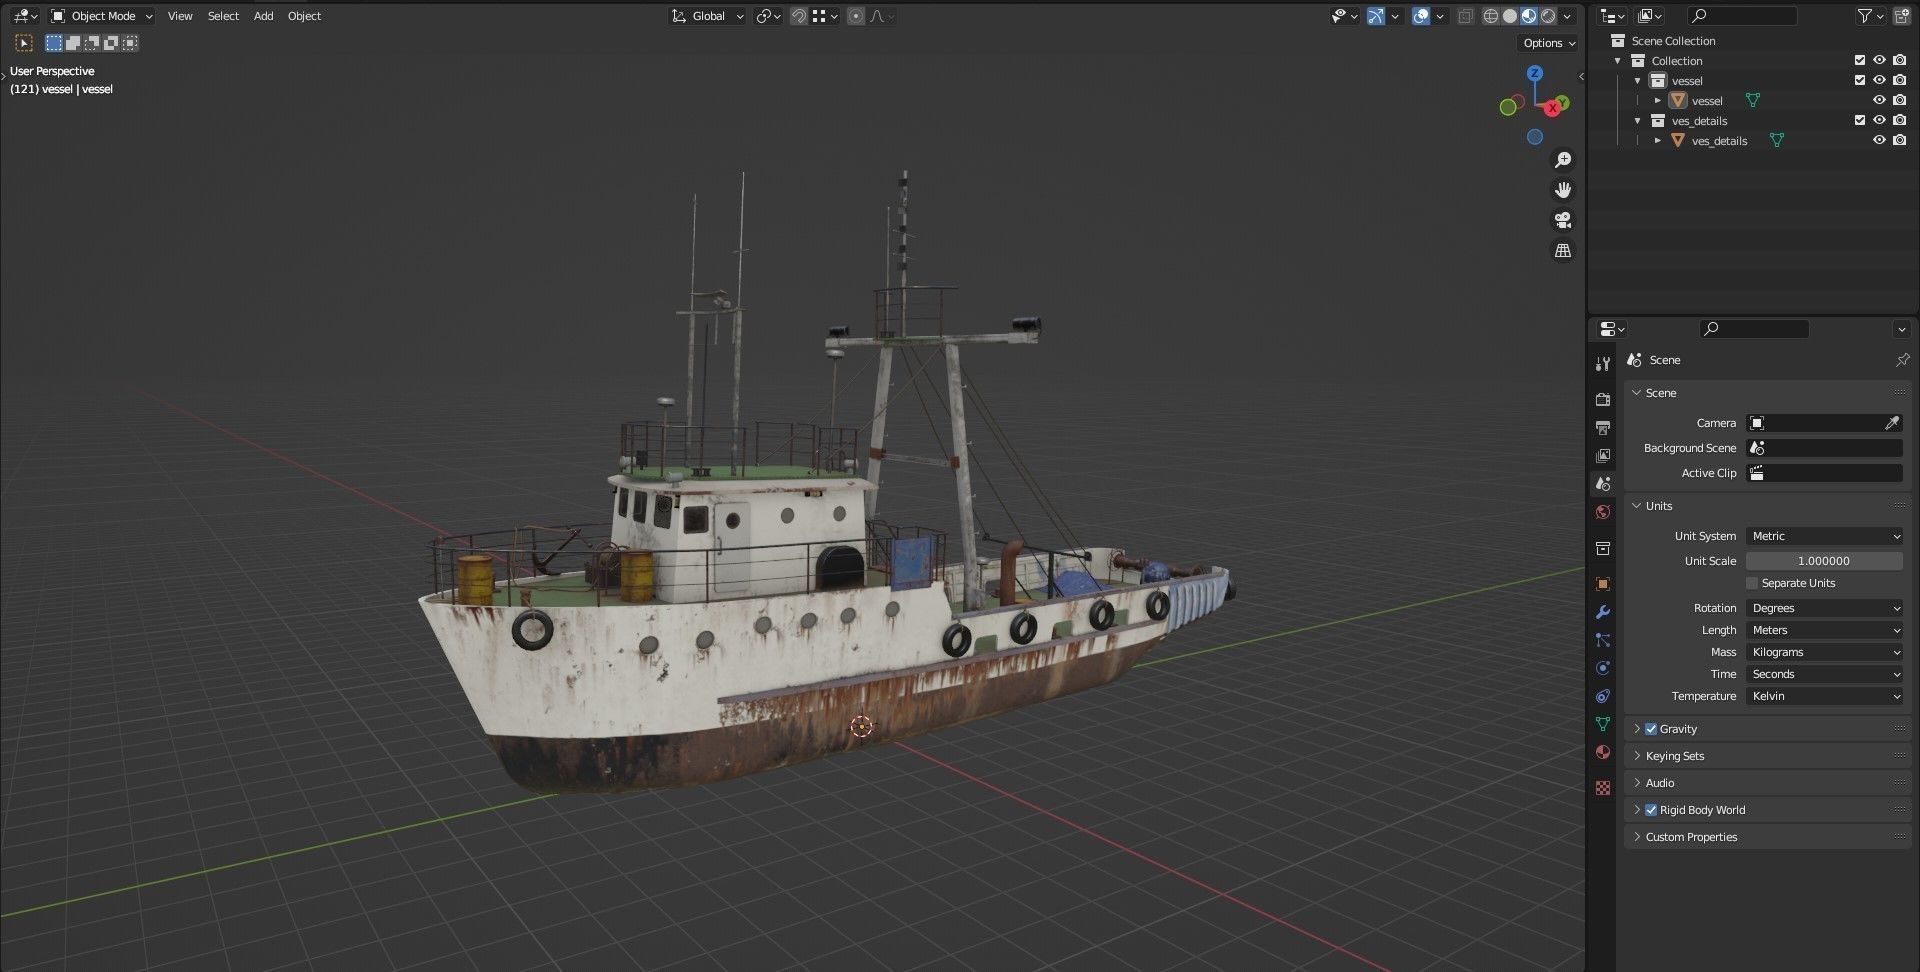Open the Collection properties tab
This screenshot has height=972, width=1920.
pyautogui.click(x=1603, y=548)
